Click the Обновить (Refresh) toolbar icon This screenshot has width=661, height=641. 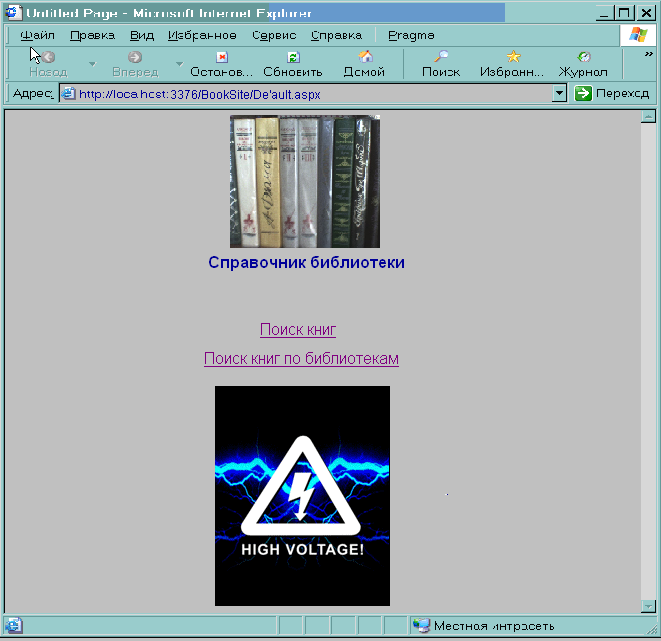point(293,57)
